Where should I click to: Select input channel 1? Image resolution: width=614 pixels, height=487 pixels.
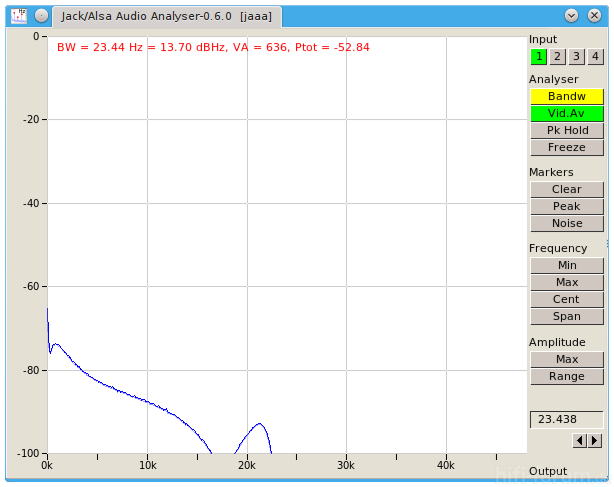tap(539, 57)
